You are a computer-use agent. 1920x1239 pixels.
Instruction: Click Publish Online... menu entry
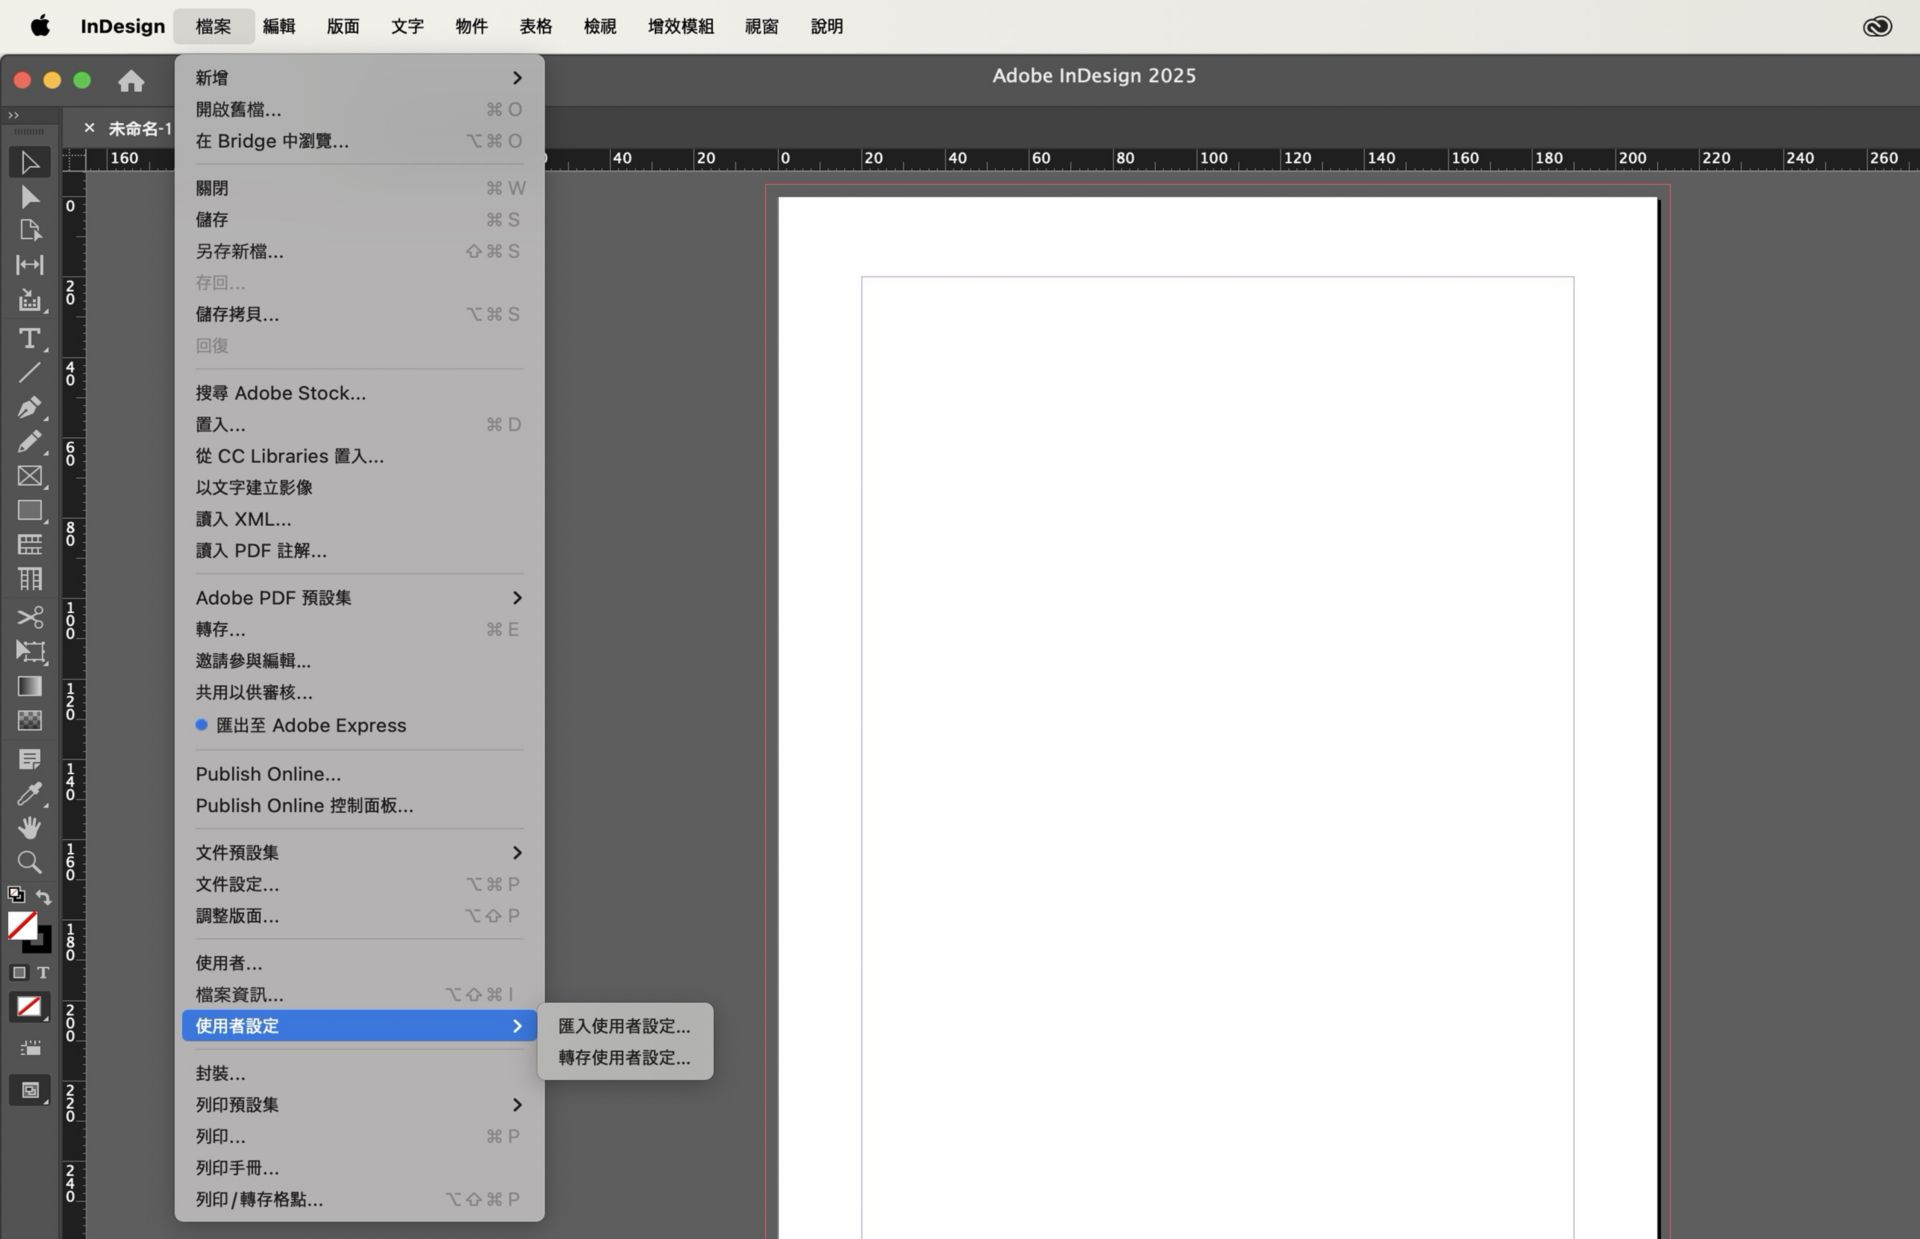[268, 774]
